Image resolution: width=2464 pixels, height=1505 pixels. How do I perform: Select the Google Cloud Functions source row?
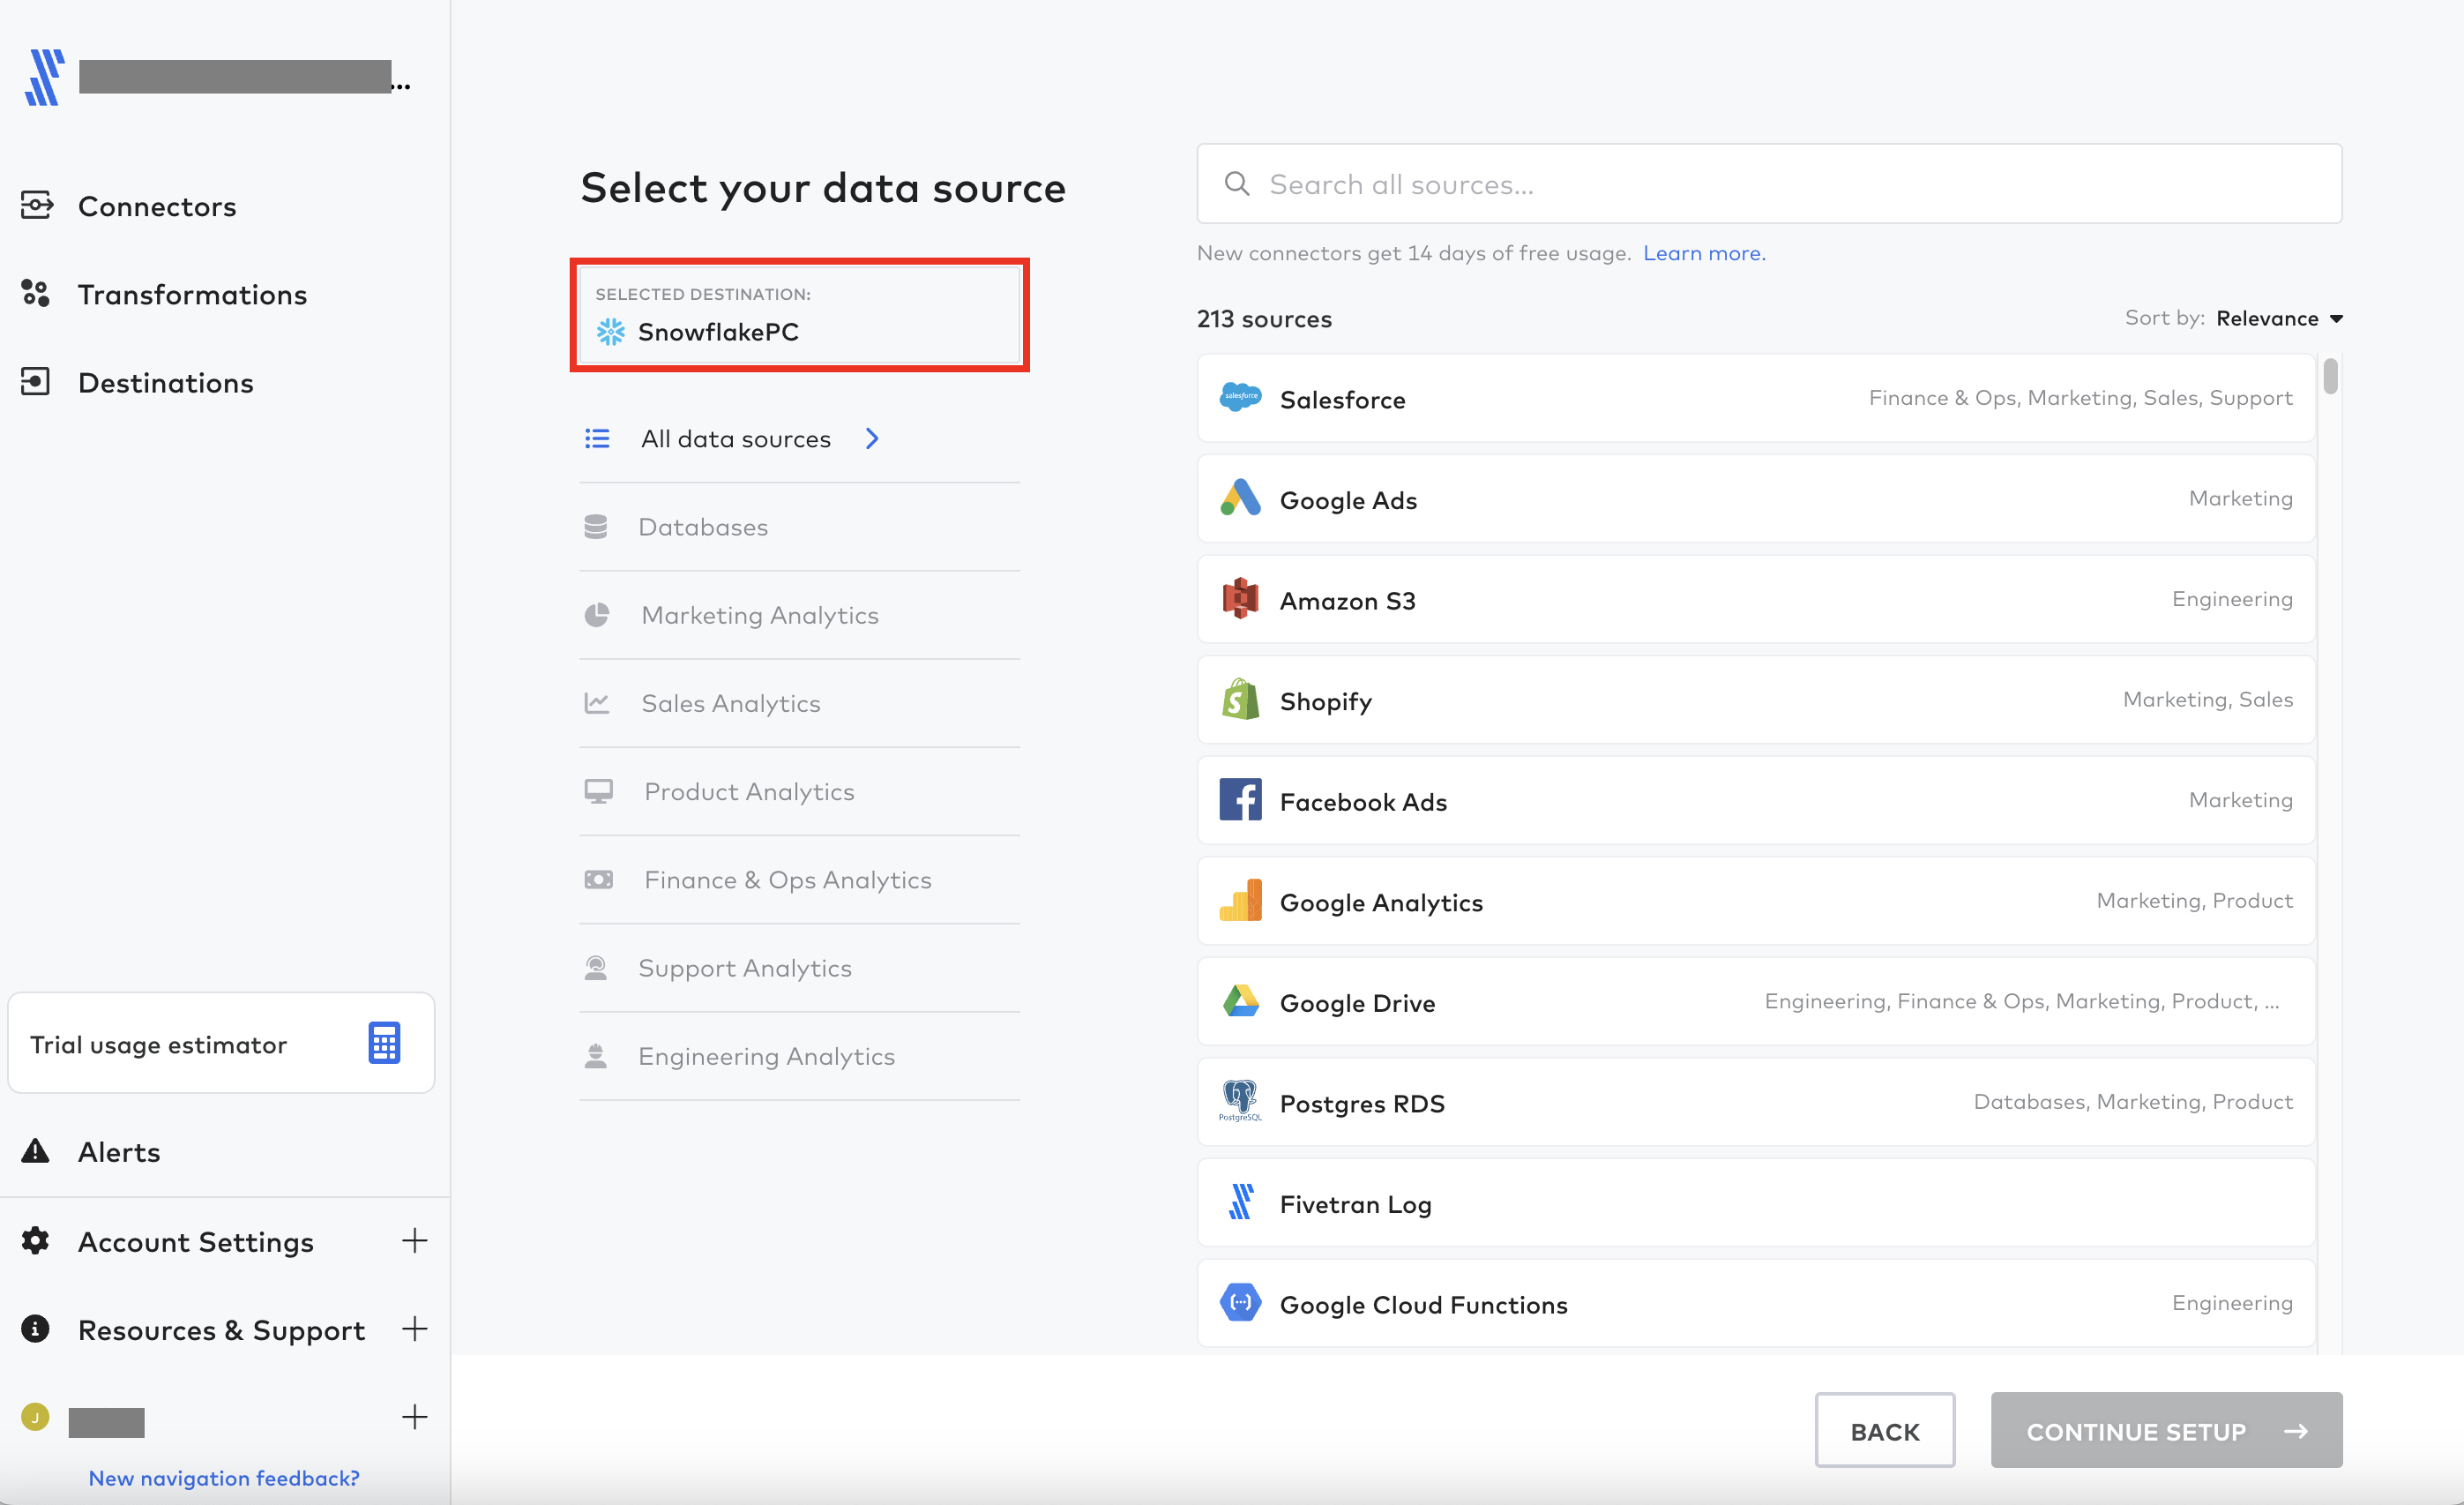[1756, 1302]
